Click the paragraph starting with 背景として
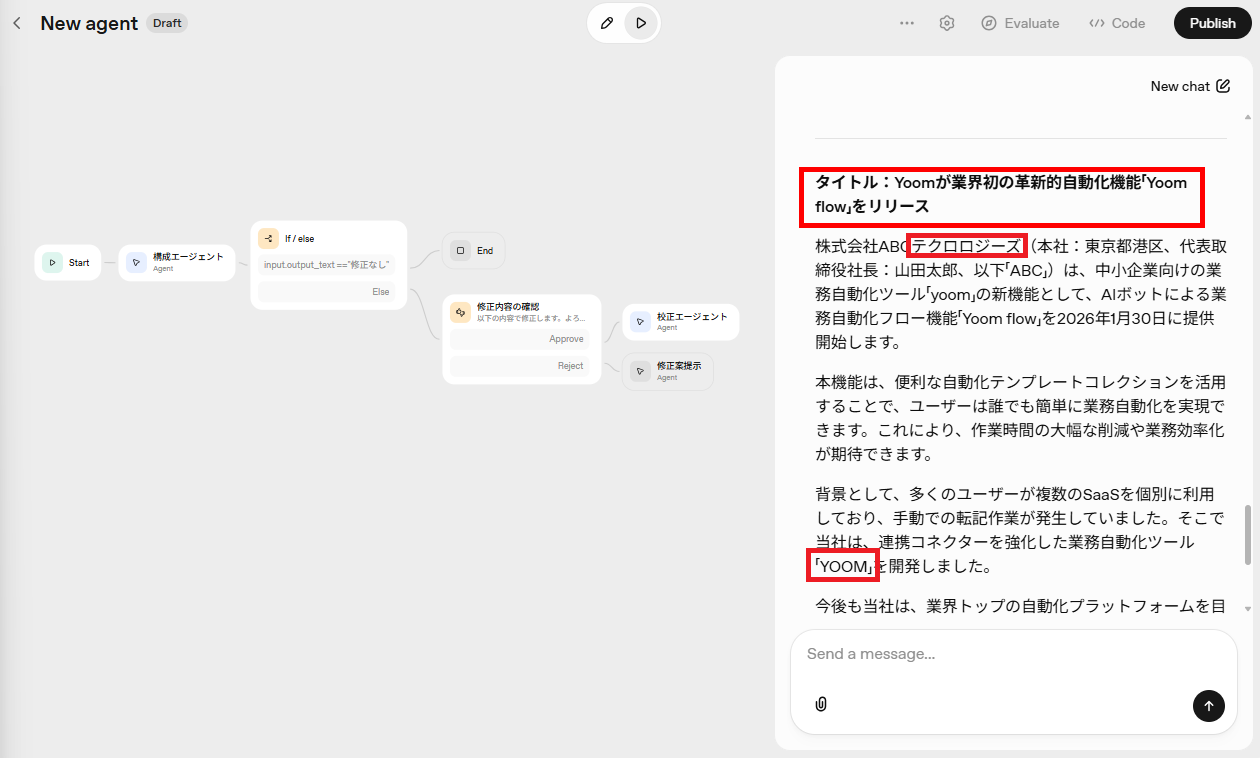The height and width of the screenshot is (758, 1260). 1018,530
